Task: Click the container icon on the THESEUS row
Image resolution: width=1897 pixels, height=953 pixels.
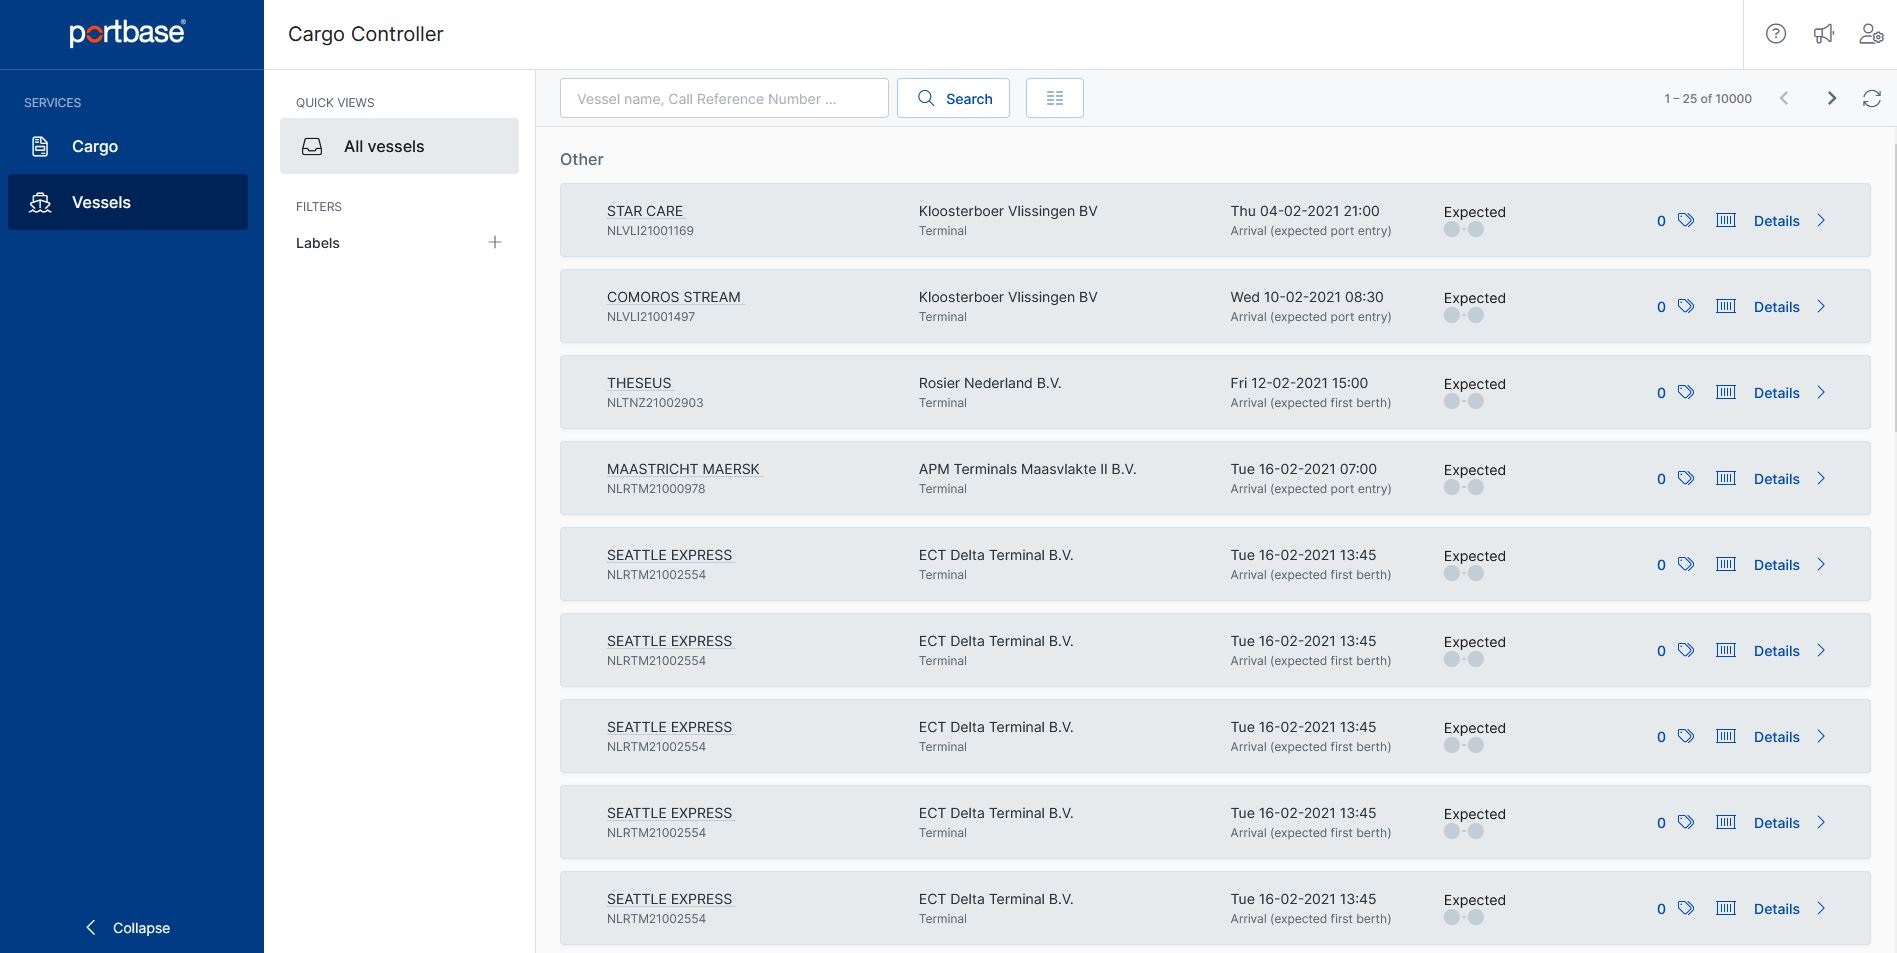Action: click(1726, 392)
